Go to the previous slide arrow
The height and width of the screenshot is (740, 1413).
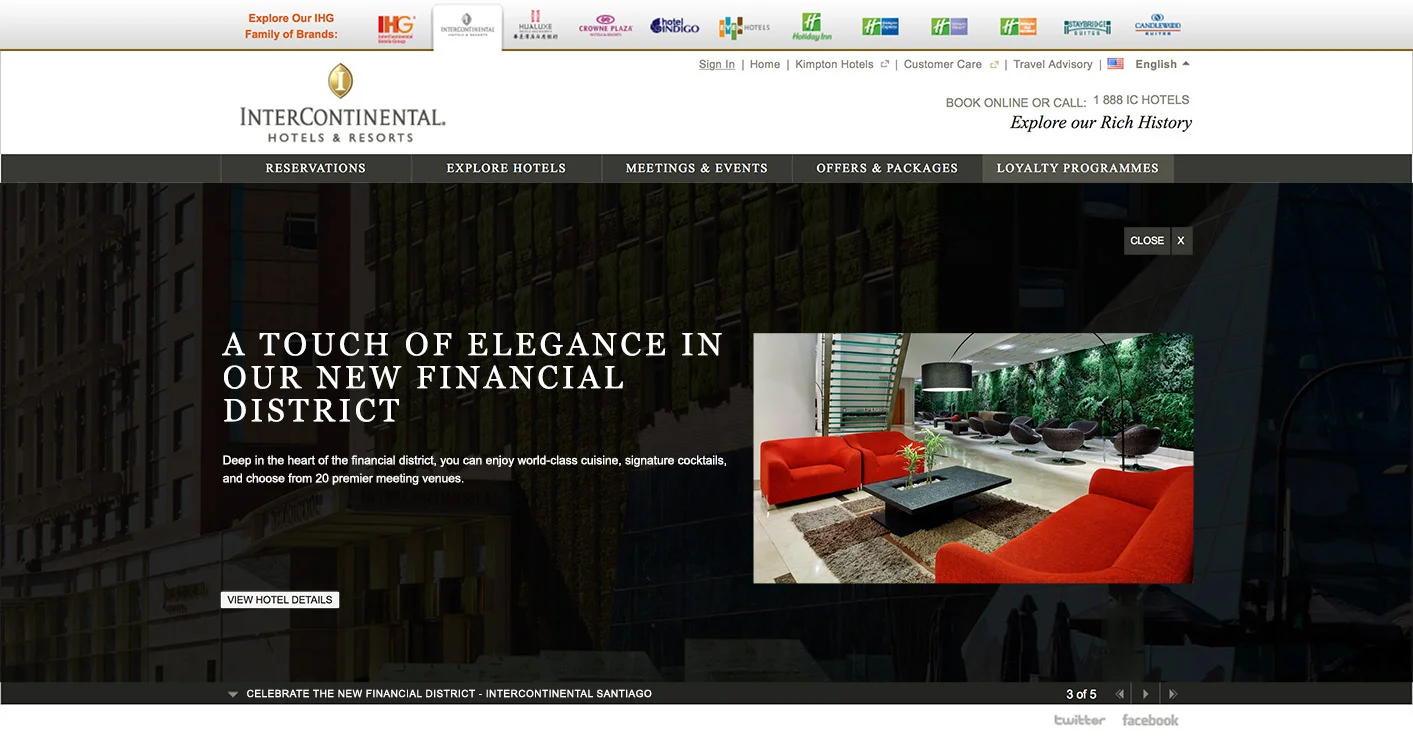1120,694
